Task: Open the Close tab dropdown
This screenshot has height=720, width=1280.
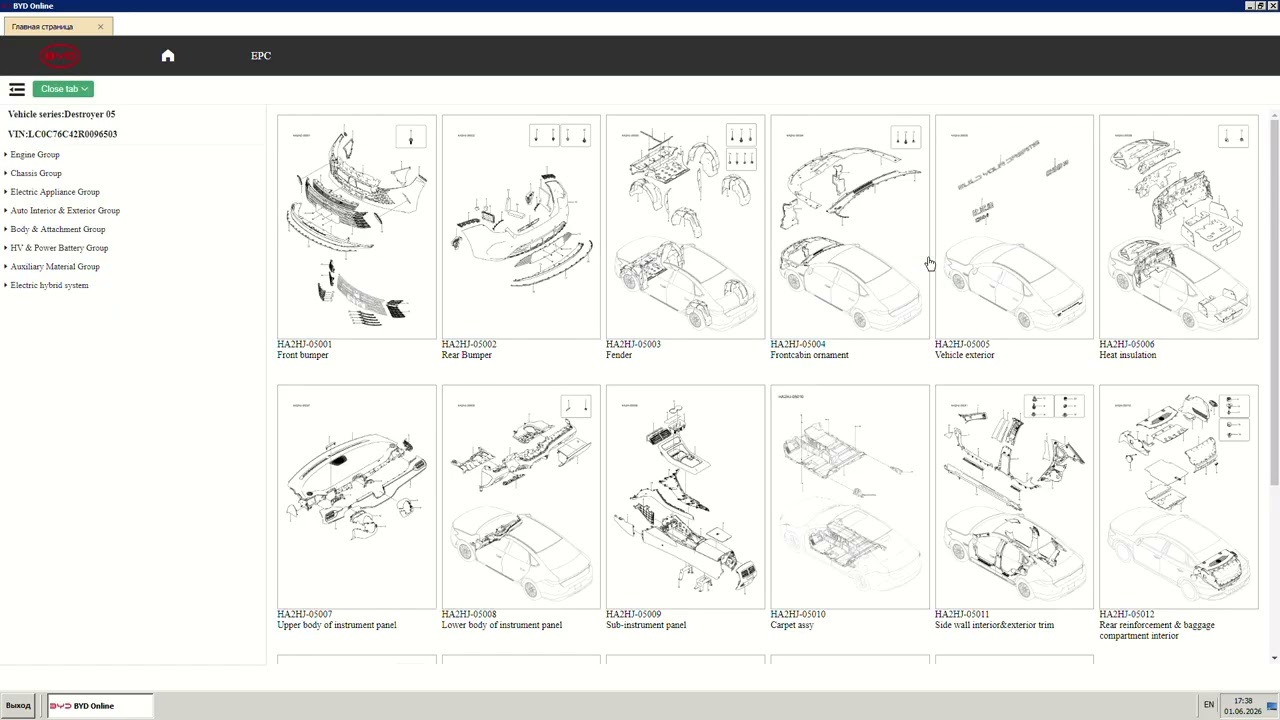Action: point(63,89)
